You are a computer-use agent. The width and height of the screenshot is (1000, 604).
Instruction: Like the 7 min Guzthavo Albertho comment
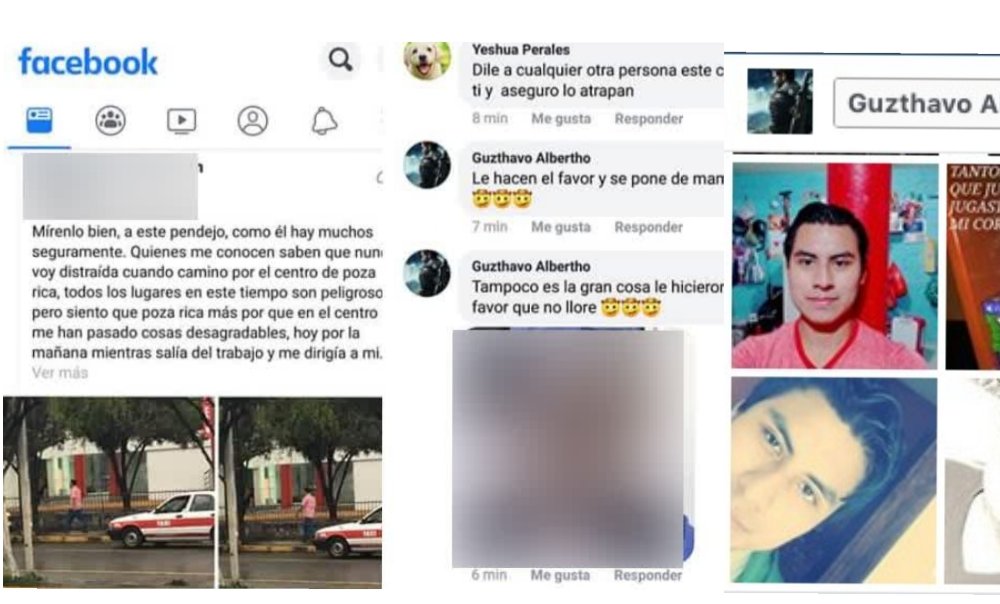[561, 227]
